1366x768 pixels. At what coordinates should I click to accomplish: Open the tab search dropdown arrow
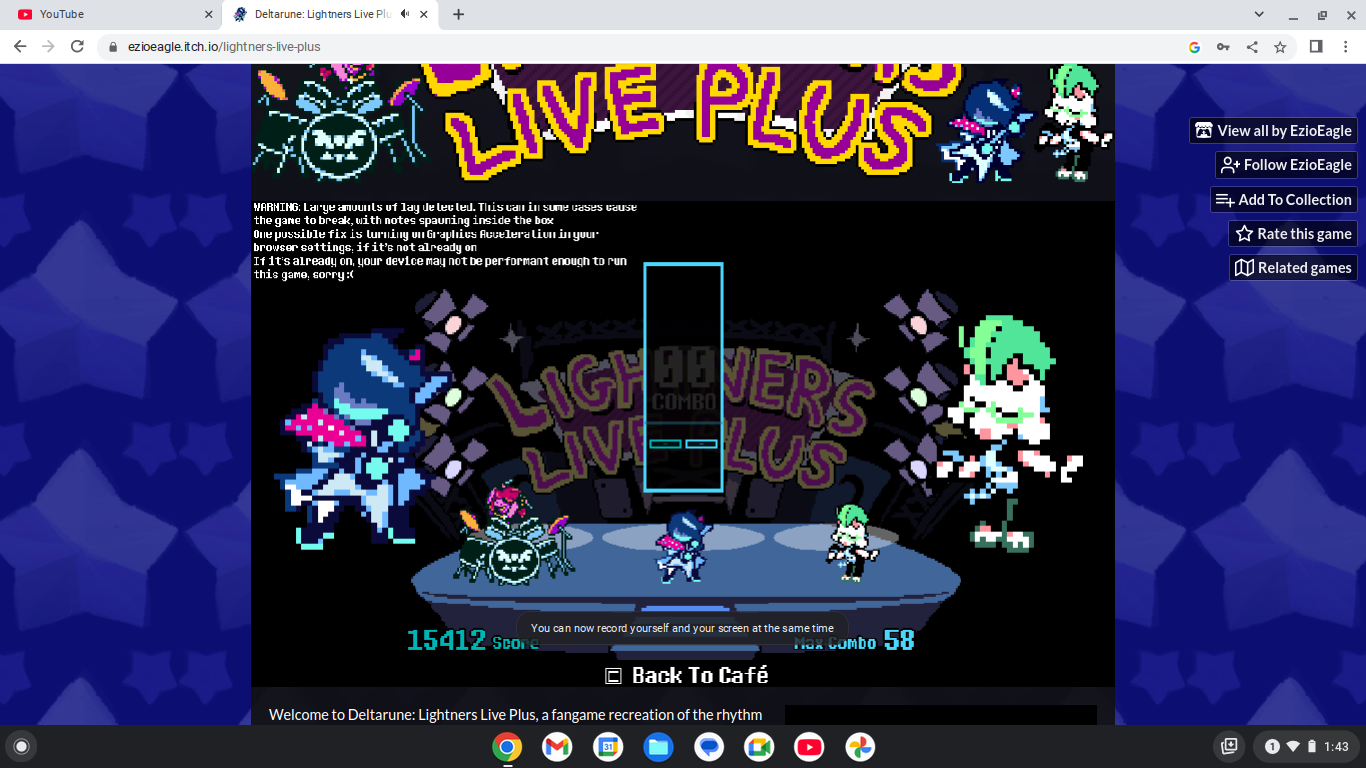(1260, 14)
